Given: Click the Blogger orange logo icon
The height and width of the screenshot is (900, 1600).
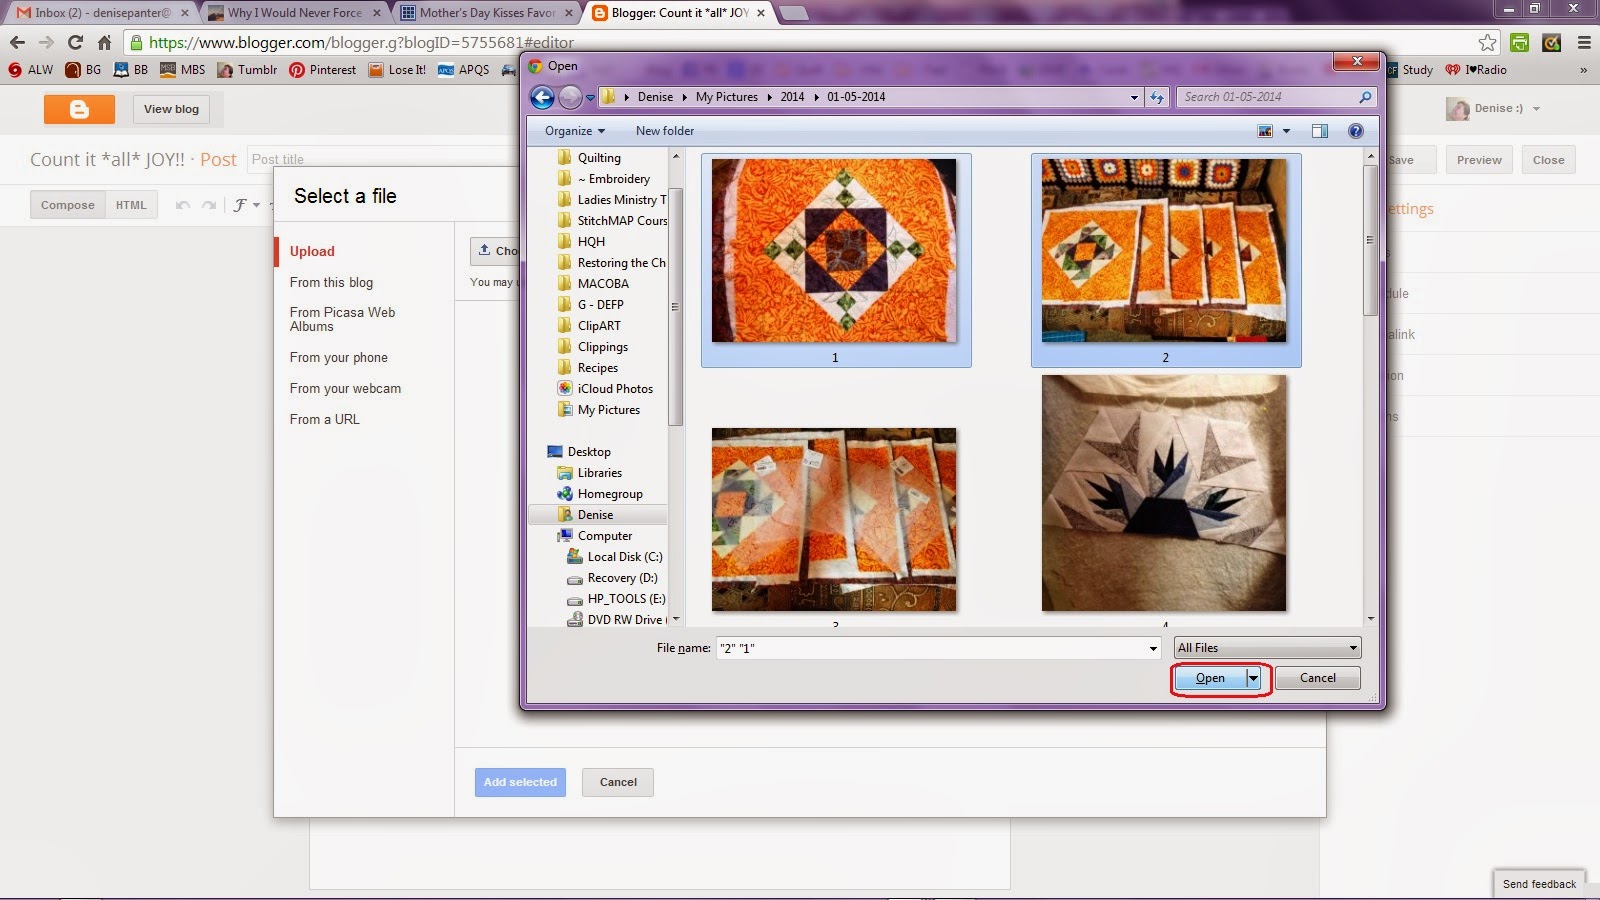Looking at the screenshot, I should tap(79, 109).
